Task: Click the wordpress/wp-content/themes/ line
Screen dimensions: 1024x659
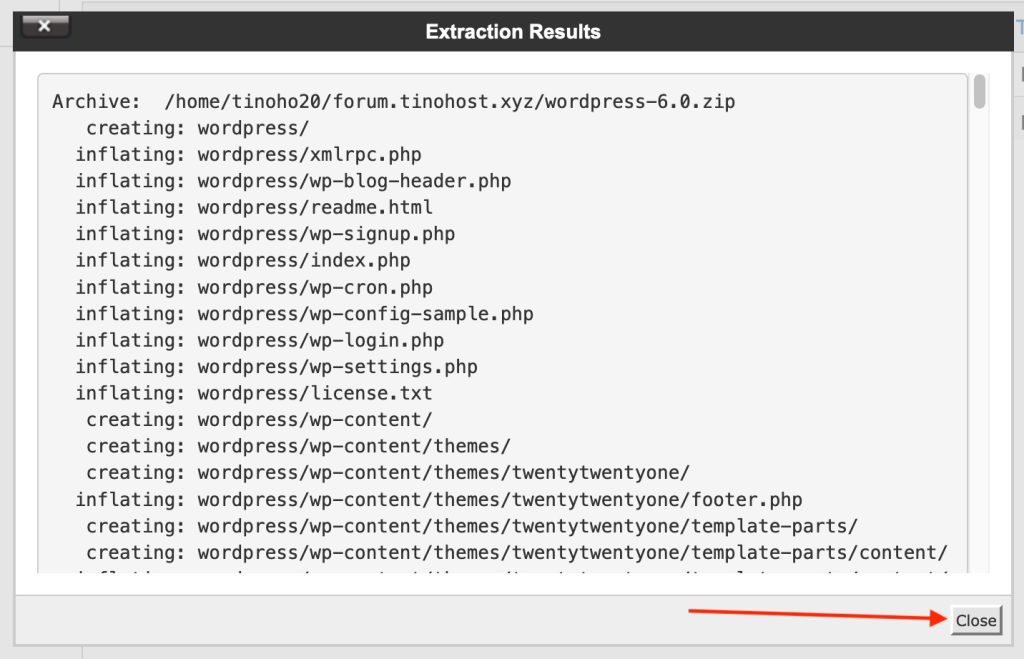Action: pos(298,447)
